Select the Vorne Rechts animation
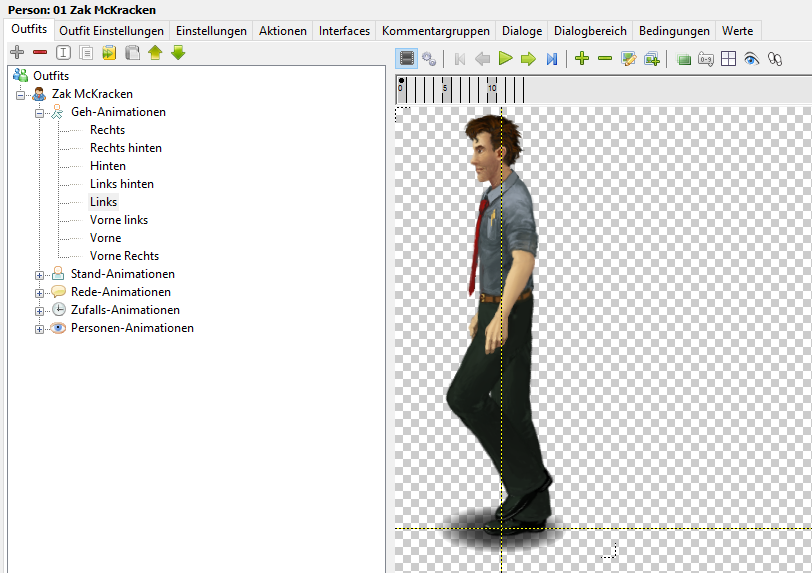The height and width of the screenshot is (573, 812). [x=124, y=256]
